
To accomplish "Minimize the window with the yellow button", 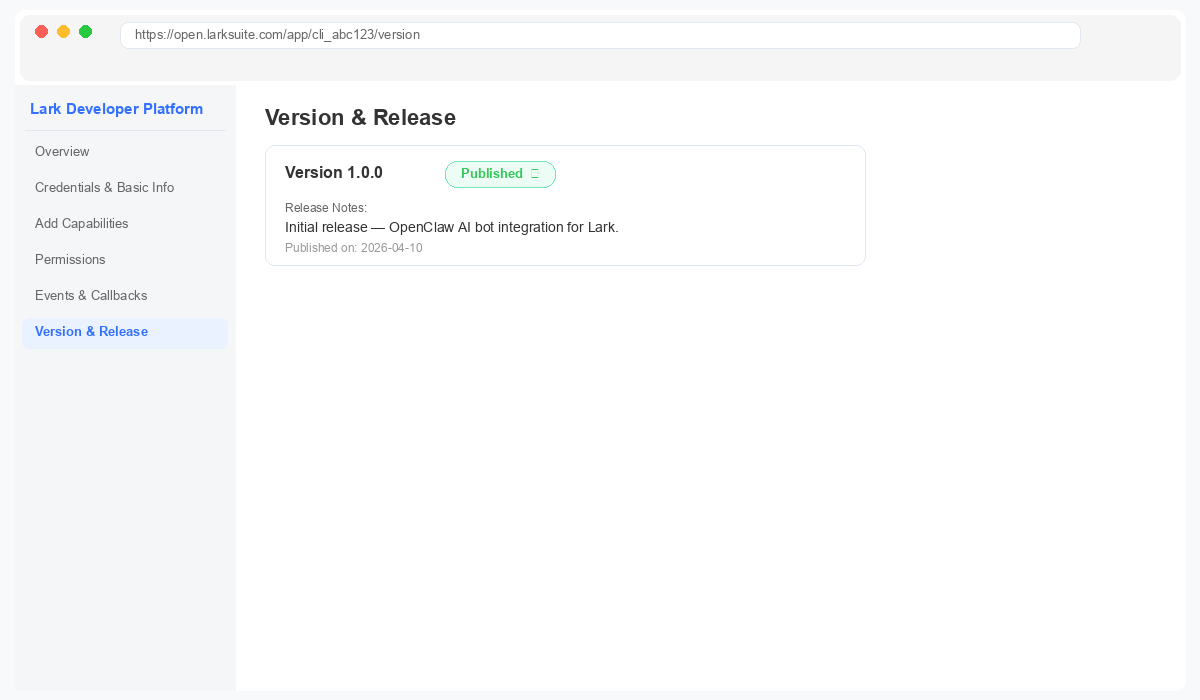I will pos(64,32).
